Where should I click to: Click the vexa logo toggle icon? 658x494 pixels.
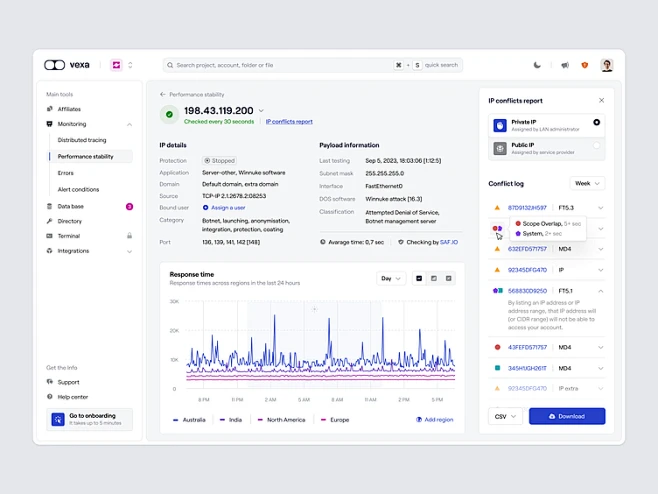tap(55, 65)
